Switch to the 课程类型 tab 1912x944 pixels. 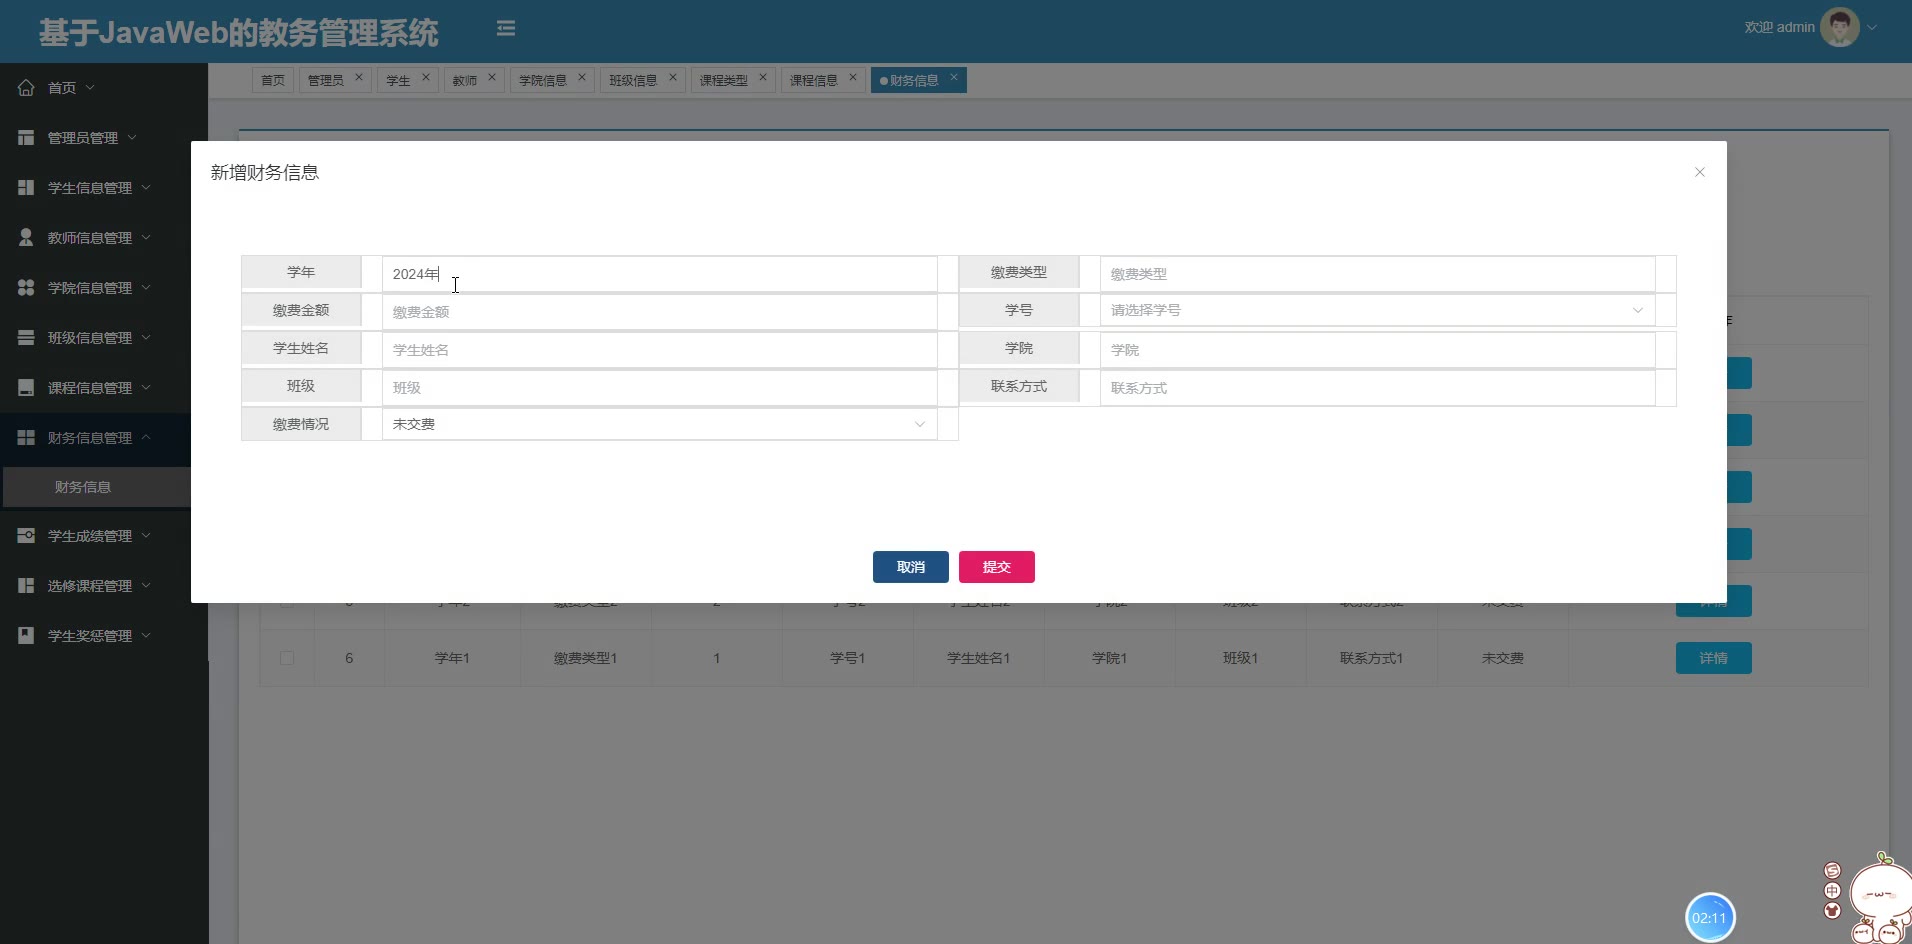point(724,80)
